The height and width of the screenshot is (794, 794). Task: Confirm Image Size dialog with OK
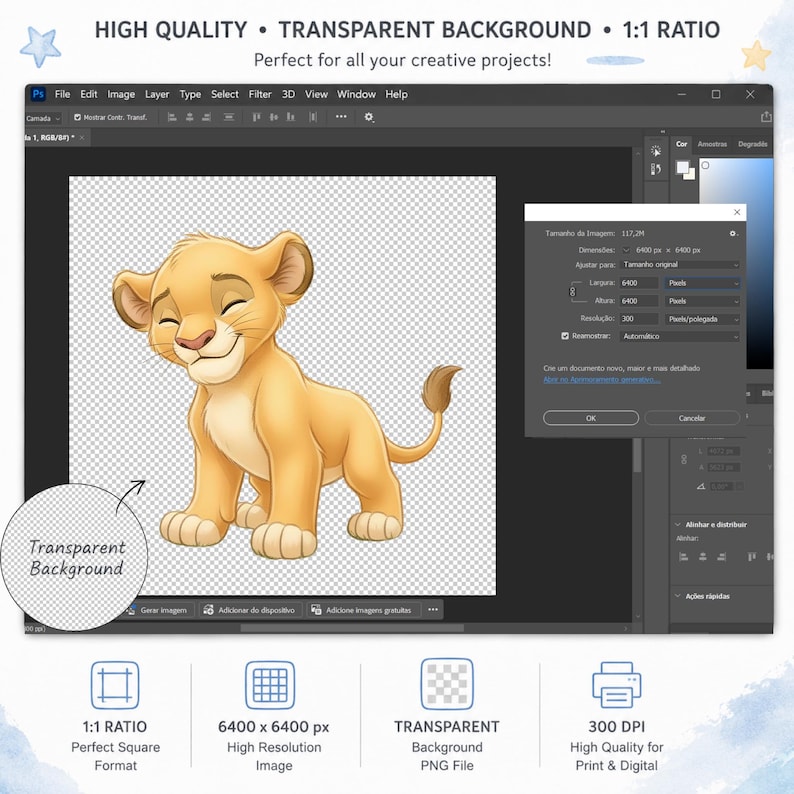pyautogui.click(x=591, y=418)
